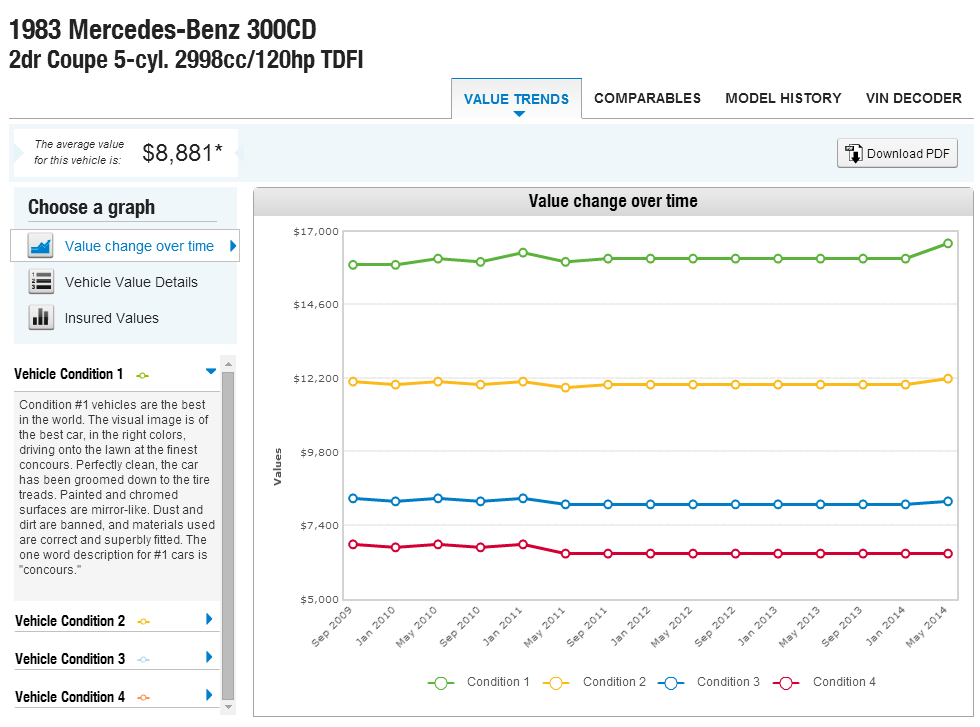Click the Value change over time chart title
Viewport: 980px width, 727px height.
(613, 201)
